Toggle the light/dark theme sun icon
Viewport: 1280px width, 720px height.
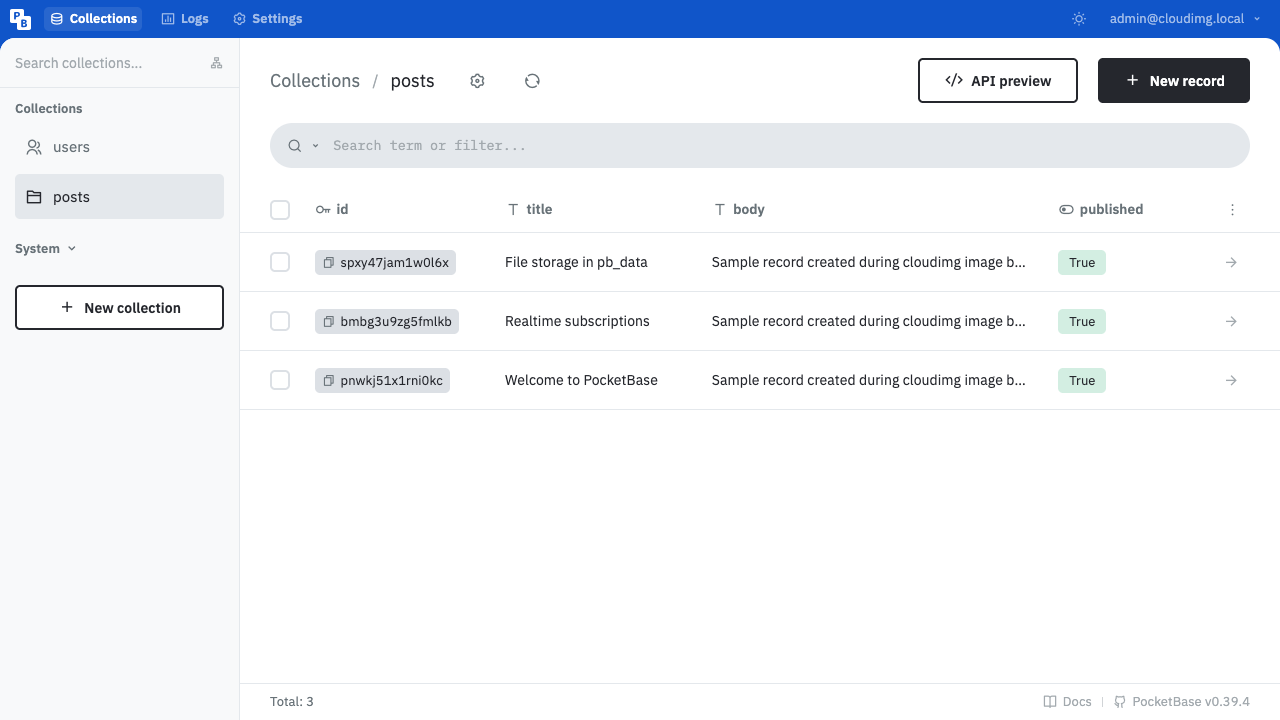pos(1078,19)
